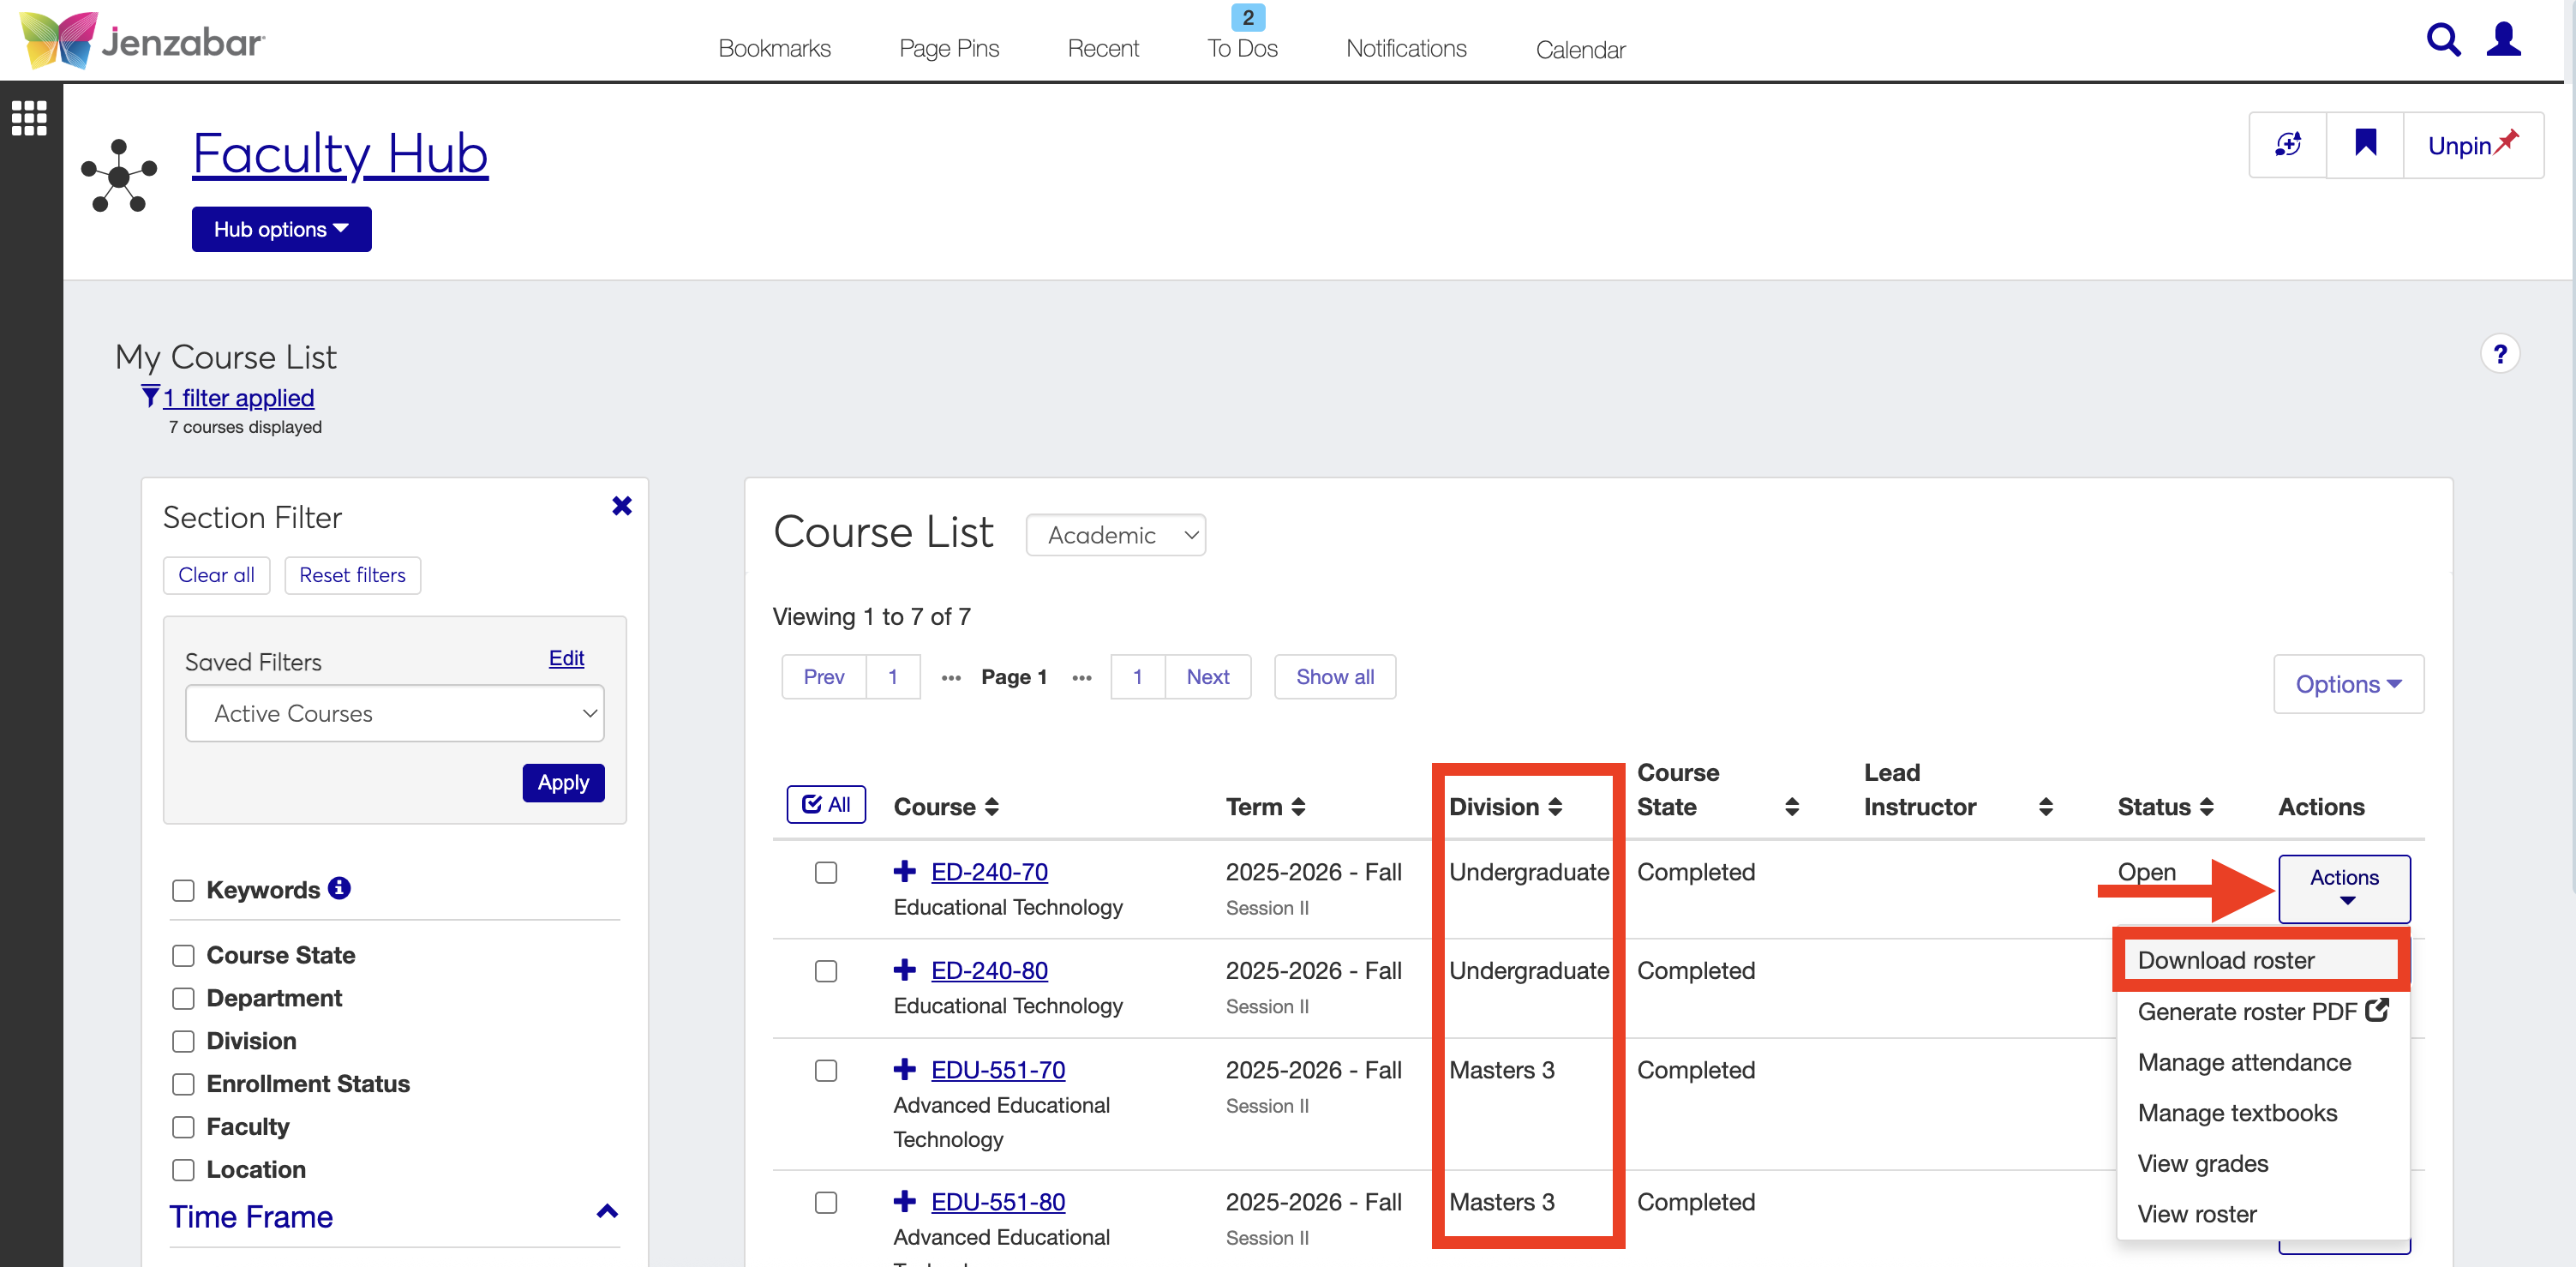Expand ED-240-70 course with plus icon

(904, 871)
